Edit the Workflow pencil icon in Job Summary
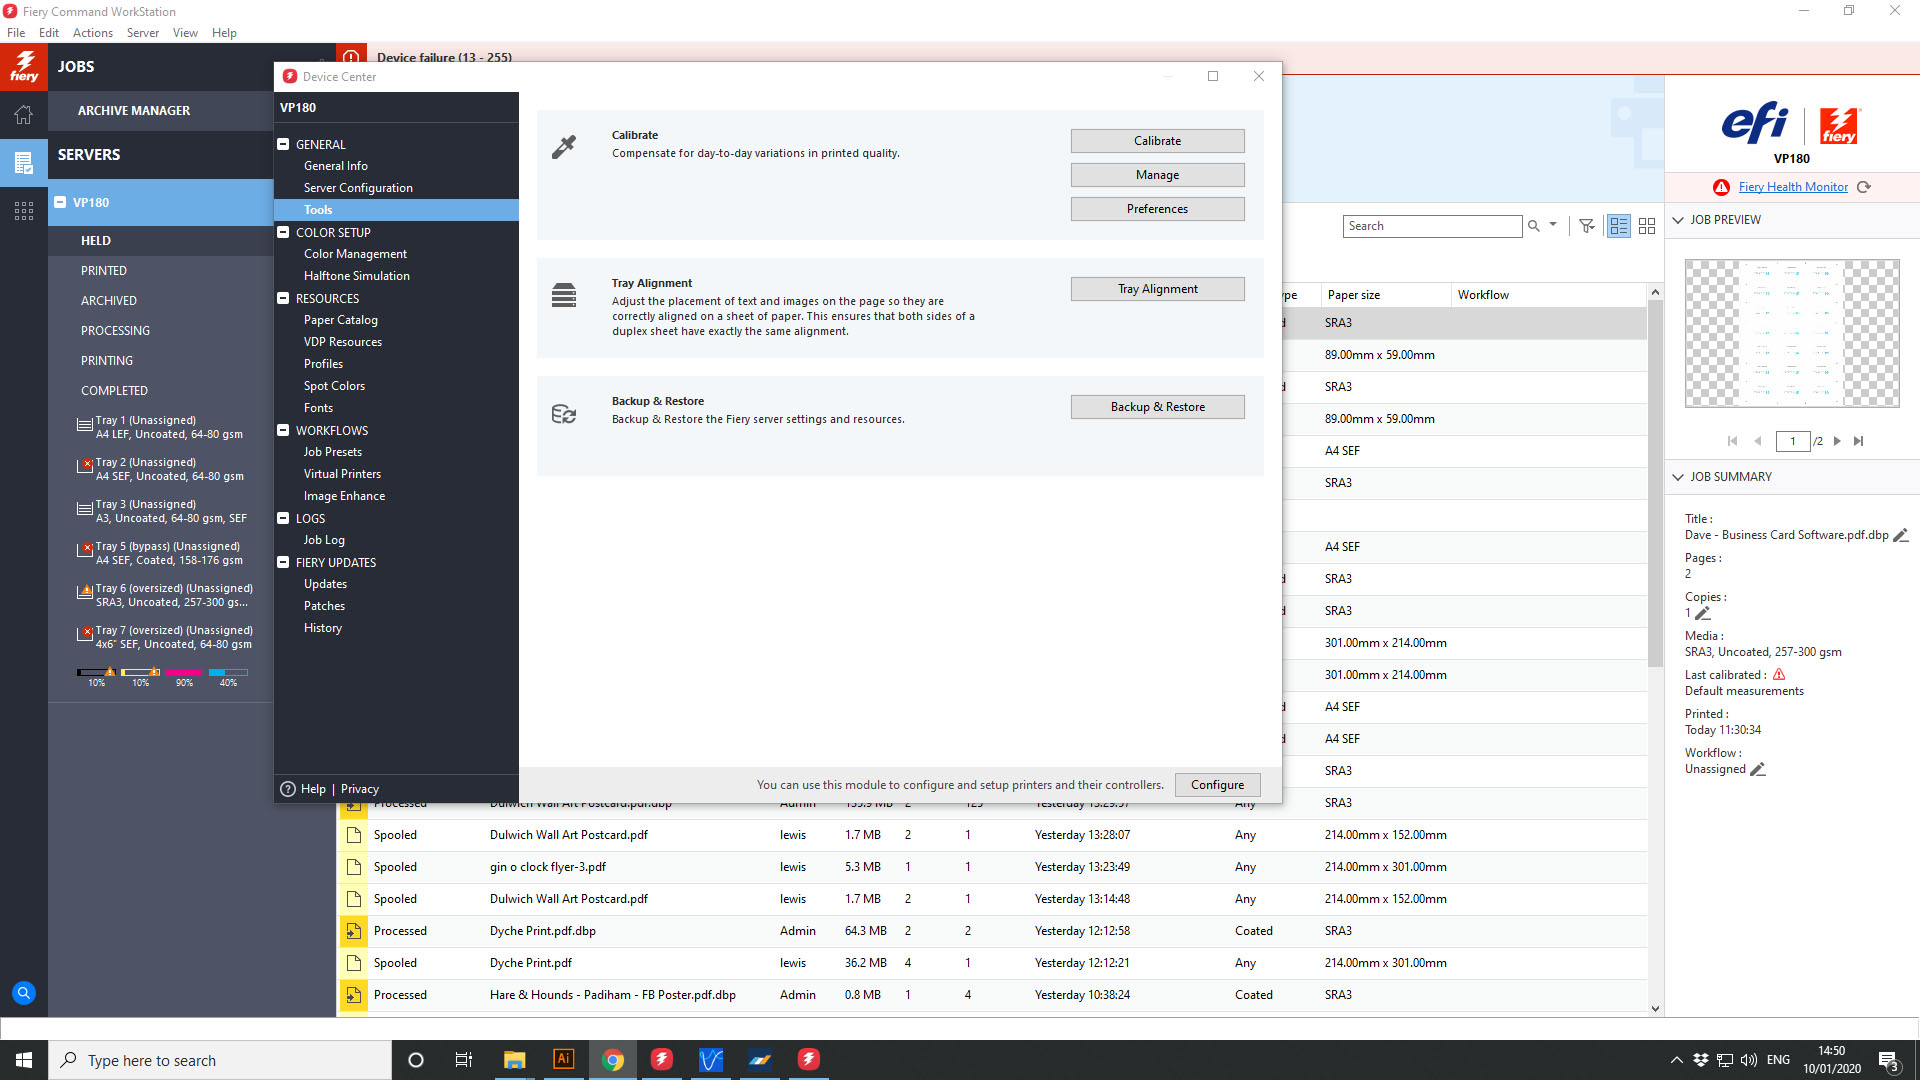1920x1080 pixels. pos(1758,769)
